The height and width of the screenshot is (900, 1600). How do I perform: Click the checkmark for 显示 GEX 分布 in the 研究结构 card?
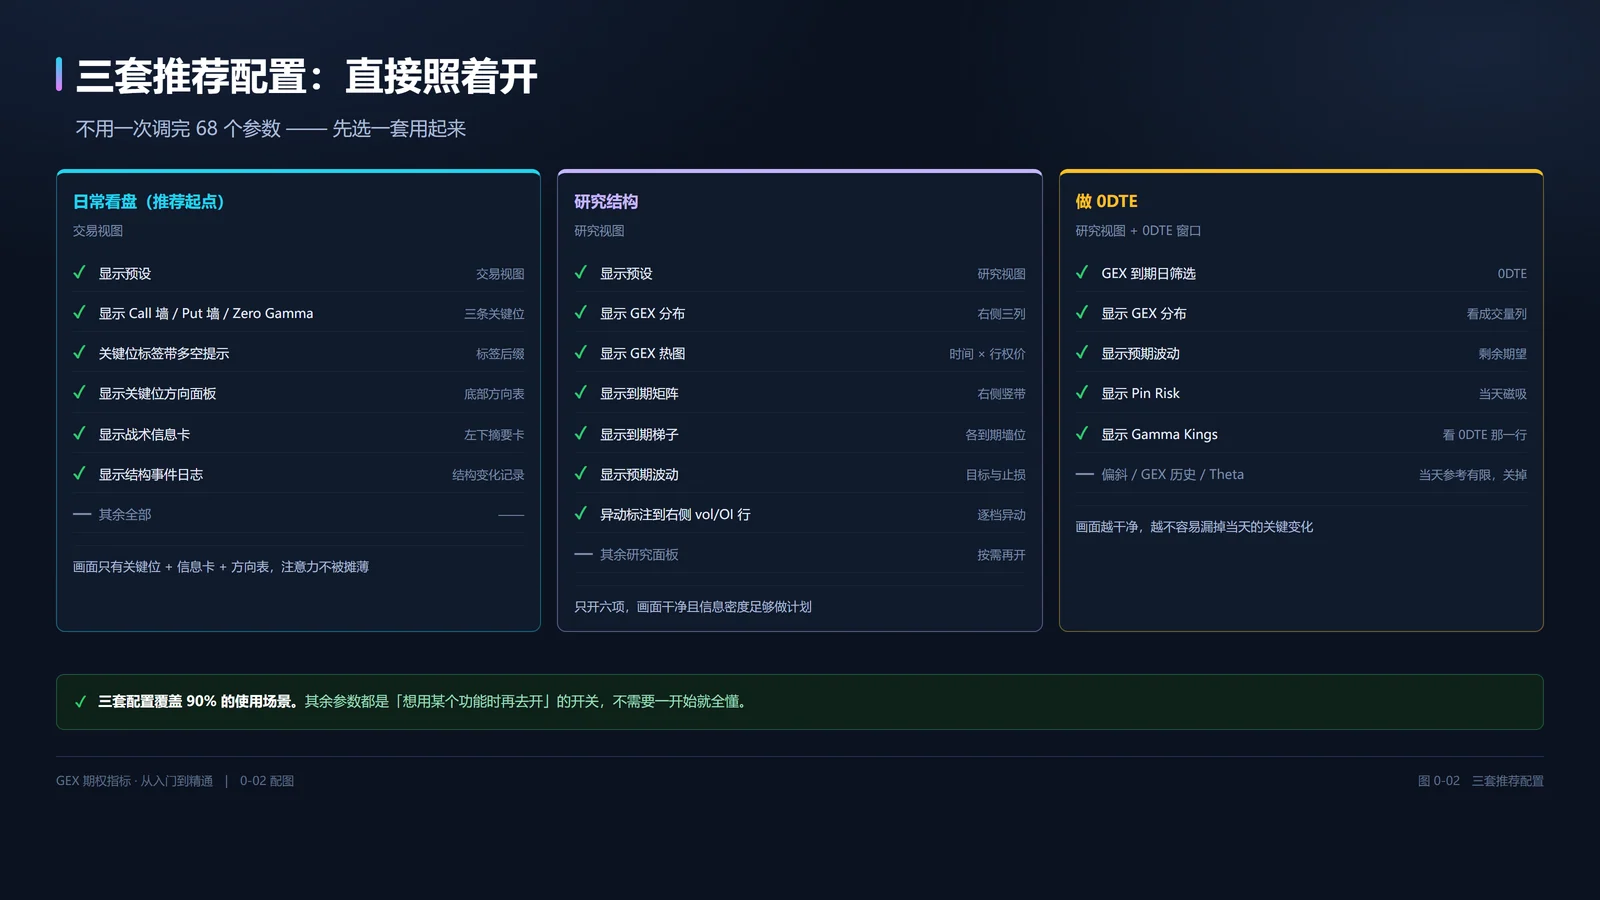coord(581,313)
